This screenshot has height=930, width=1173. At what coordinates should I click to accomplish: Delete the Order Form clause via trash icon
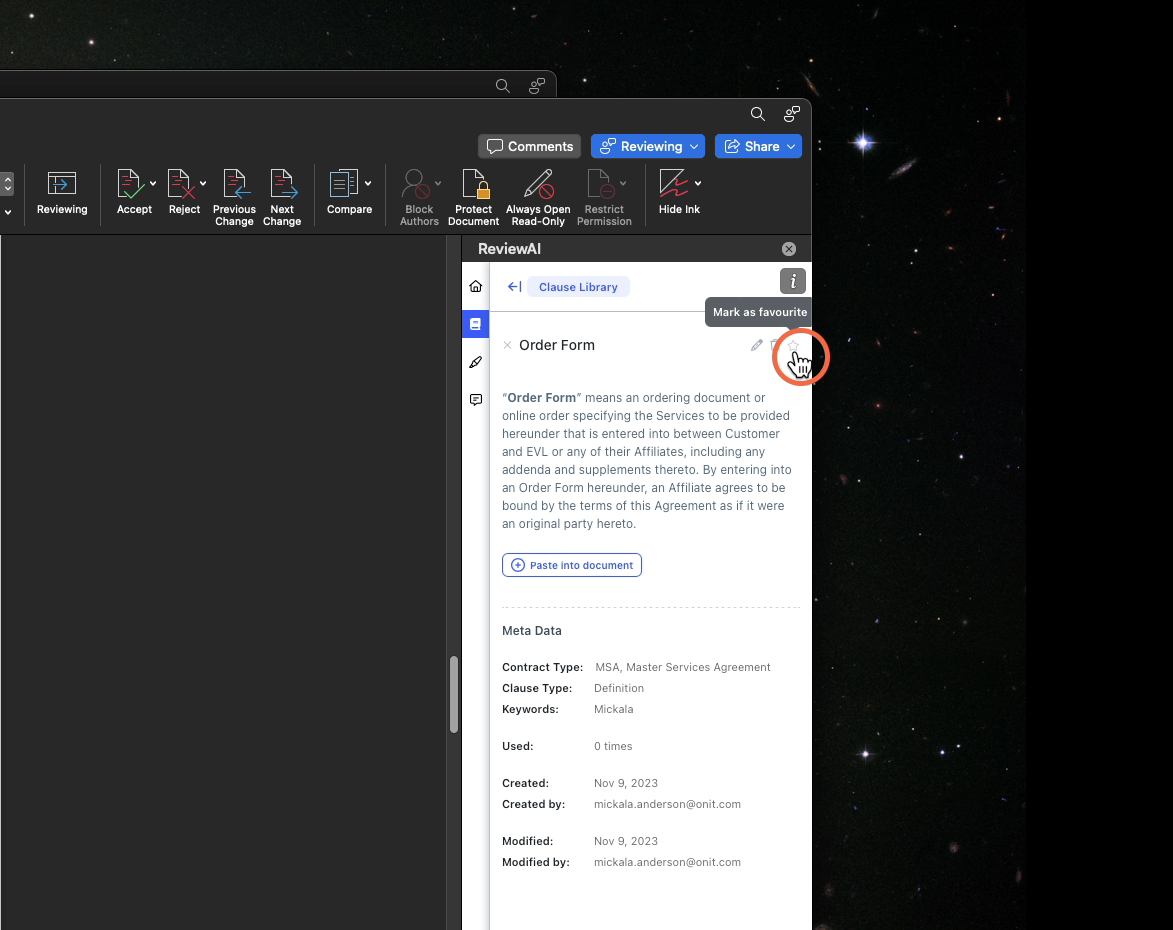pos(775,345)
